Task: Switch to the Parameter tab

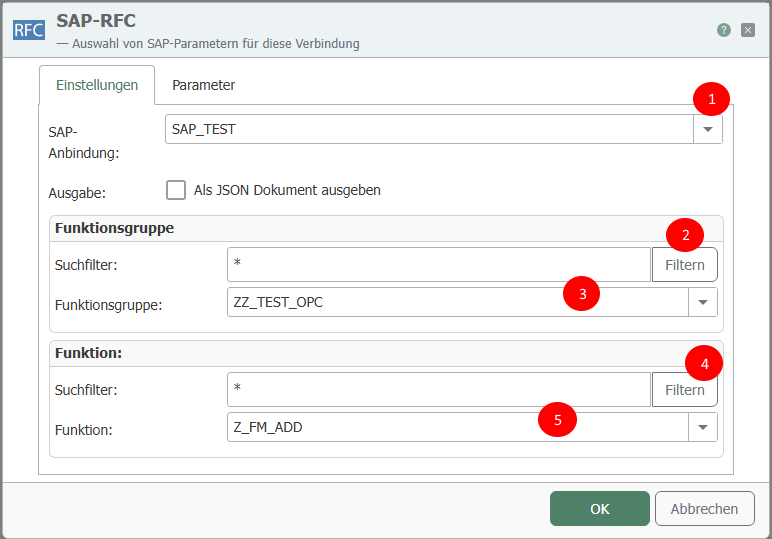Action: [x=203, y=85]
